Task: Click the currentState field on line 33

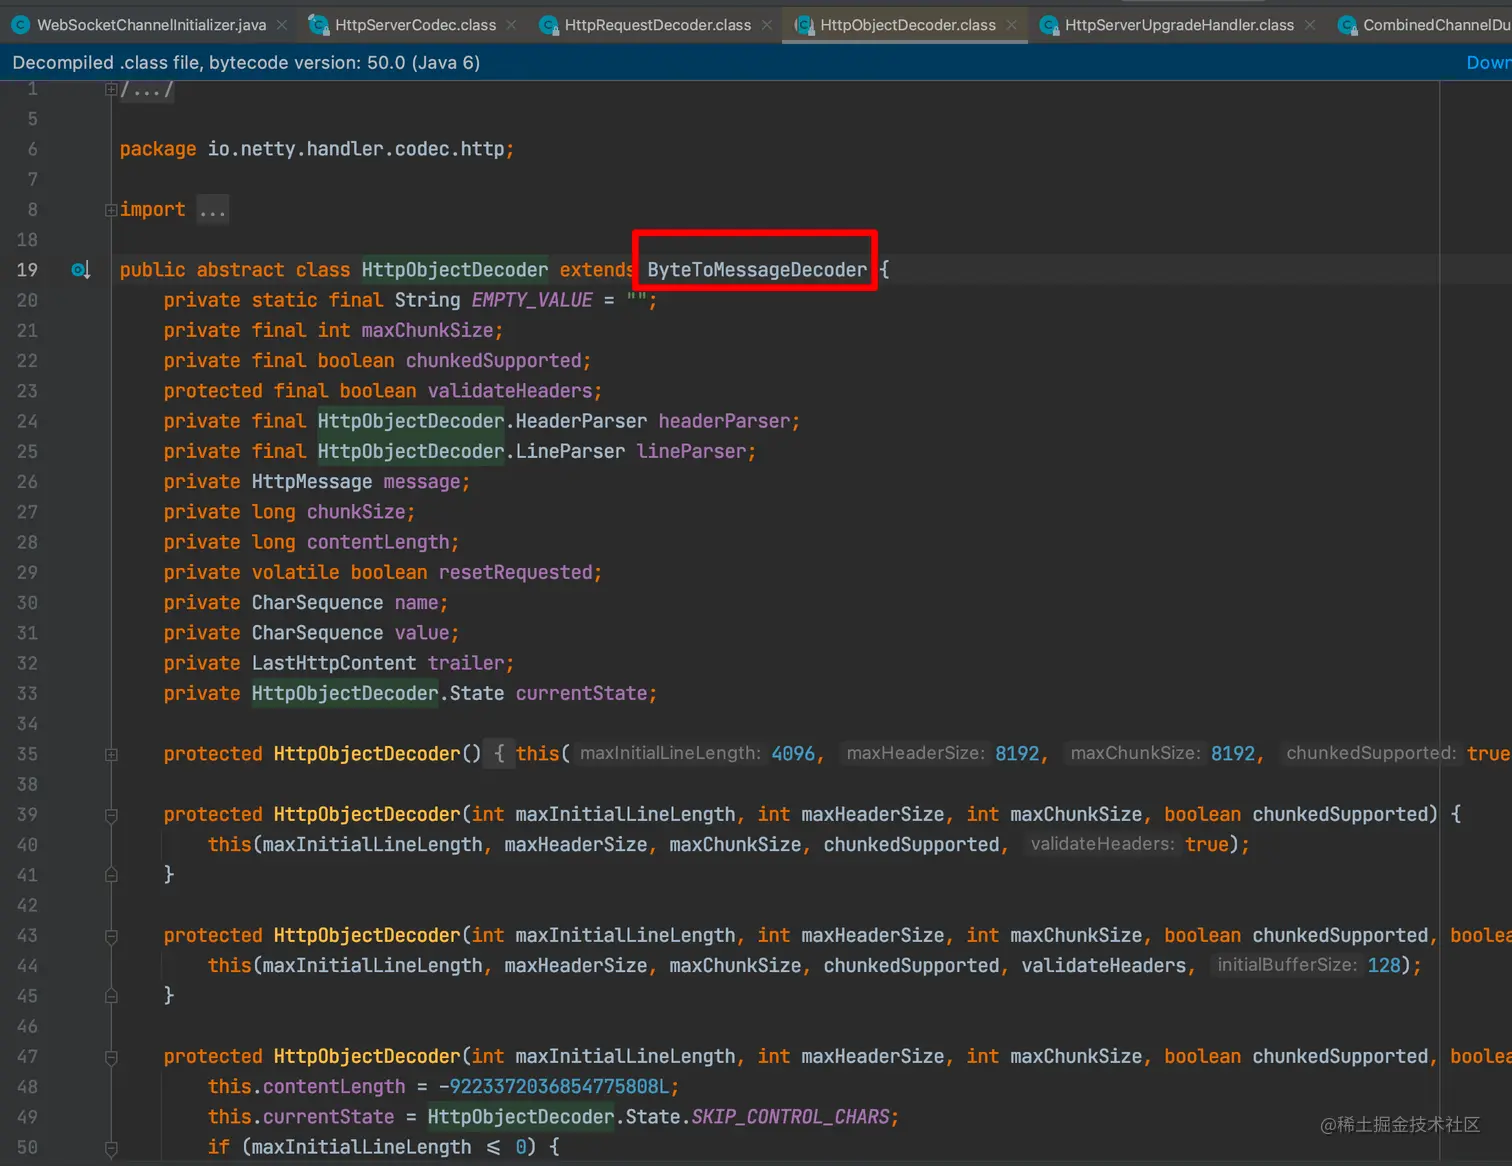Action: click(x=582, y=694)
